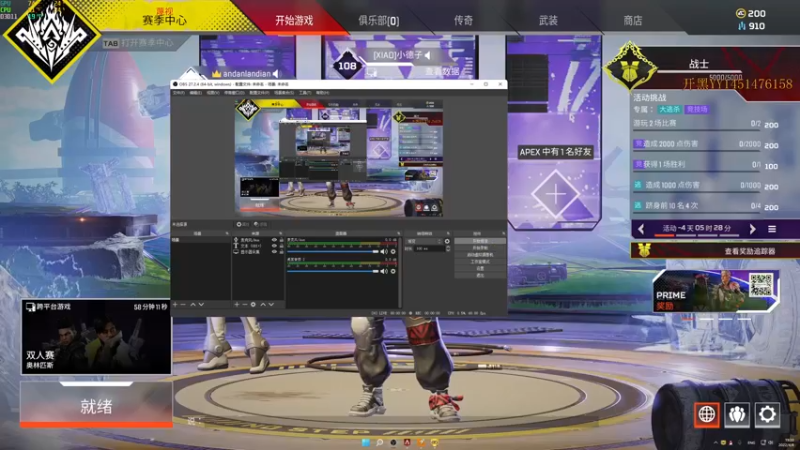This screenshot has width=800, height=450.
Task: Click the Apex coins balance 200
Action: (751, 13)
